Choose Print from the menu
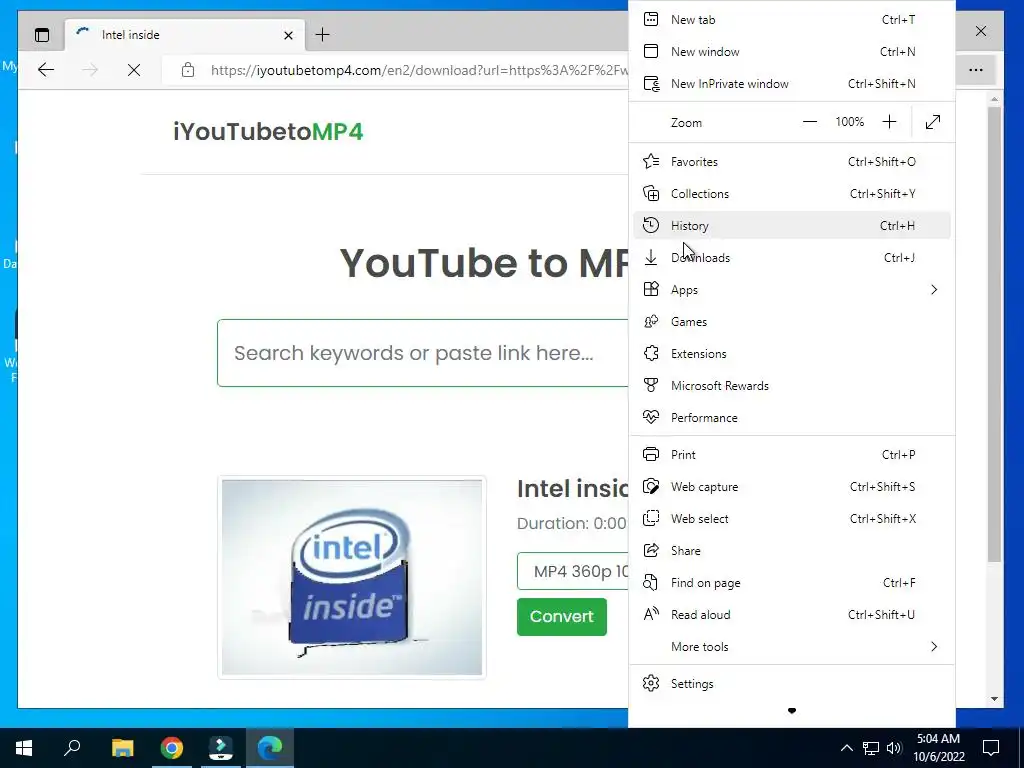The image size is (1024, 768). pyautogui.click(x=792, y=455)
